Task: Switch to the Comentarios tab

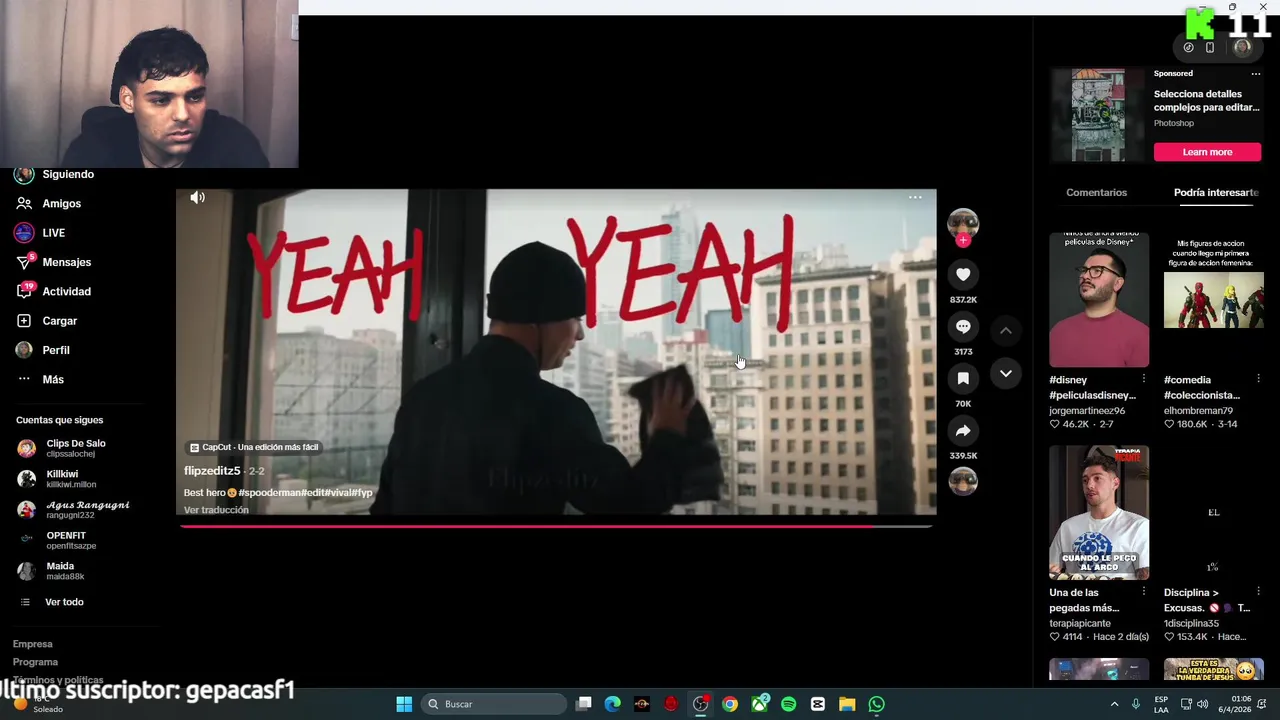Action: tap(1096, 192)
